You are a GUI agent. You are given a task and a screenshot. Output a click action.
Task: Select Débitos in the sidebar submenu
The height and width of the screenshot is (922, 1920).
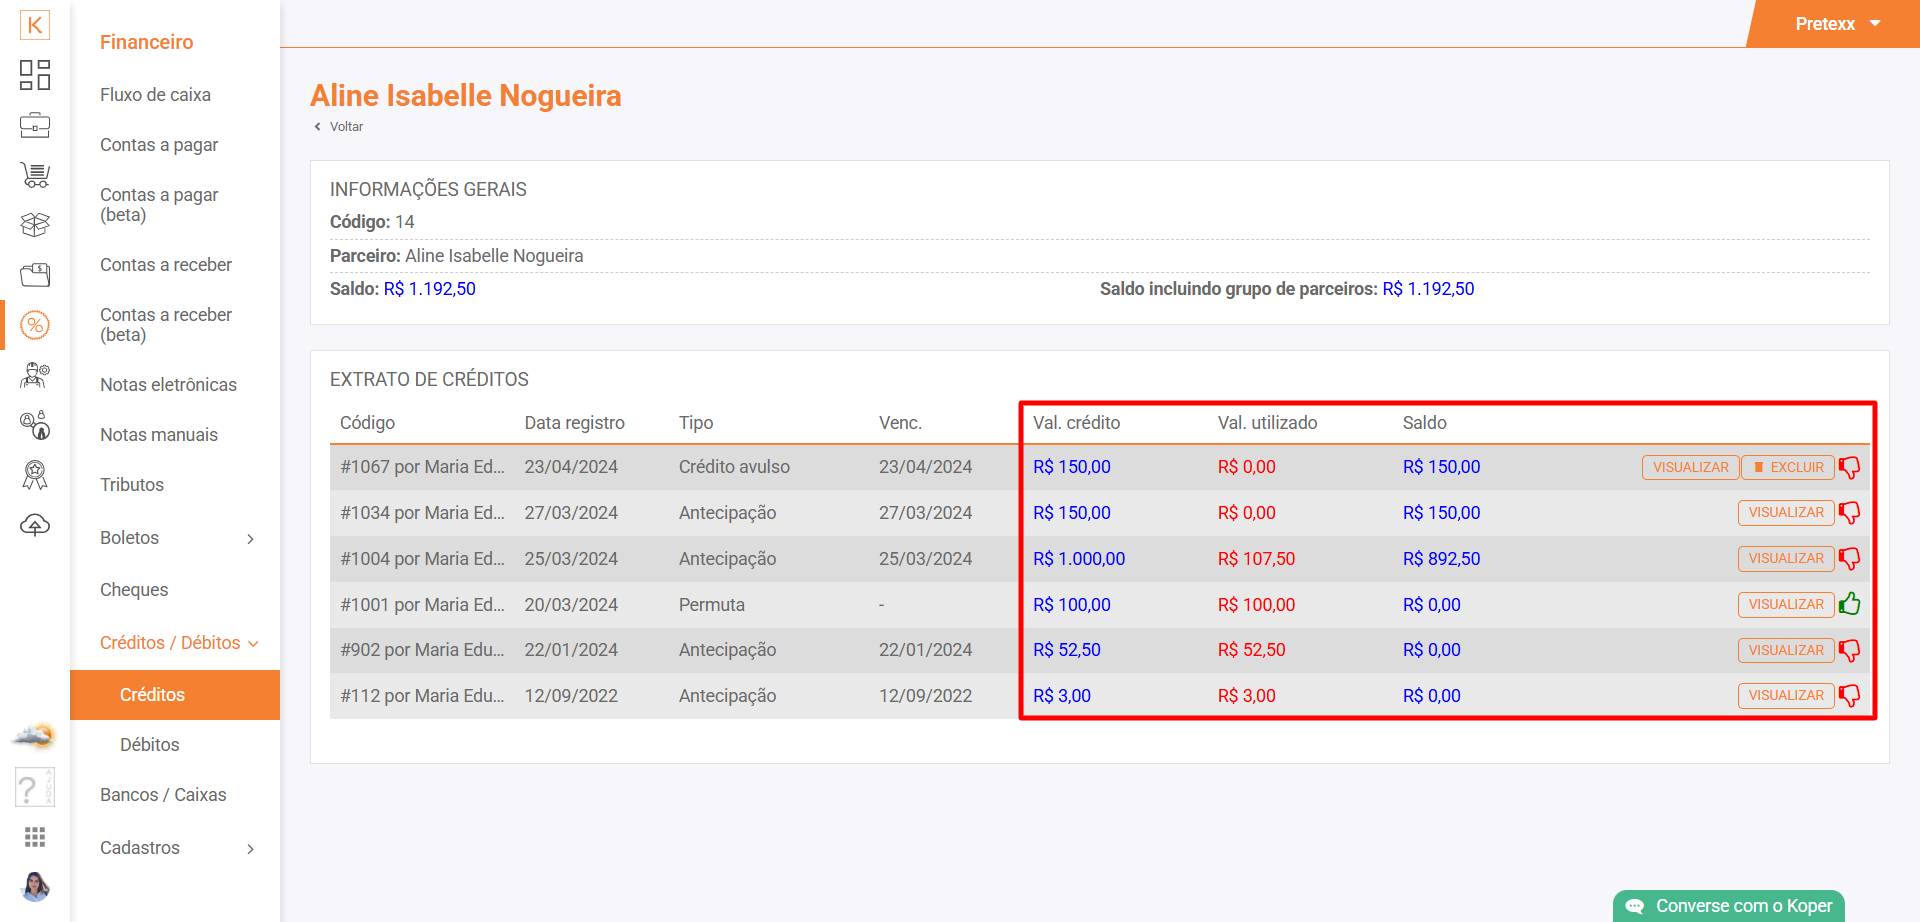tap(150, 745)
